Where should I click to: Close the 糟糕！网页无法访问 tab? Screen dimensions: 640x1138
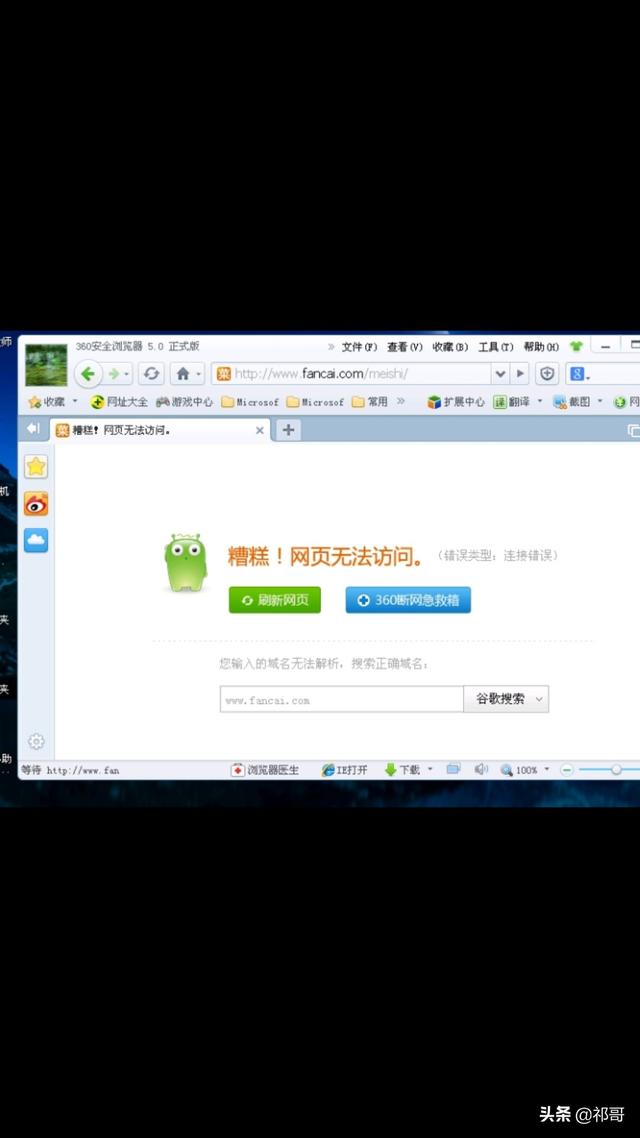point(260,430)
